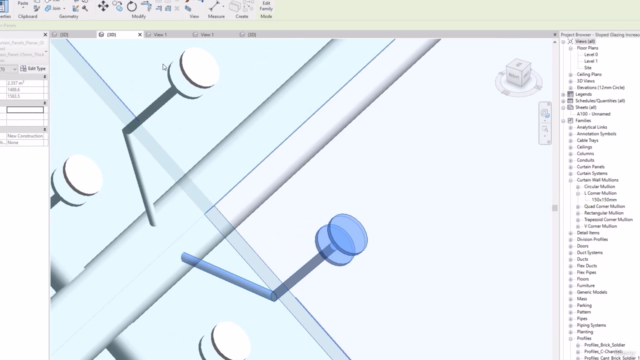Screen dimensions: 640x360
Task: Select the Copy tool in Modify panel
Action: tap(117, 6)
